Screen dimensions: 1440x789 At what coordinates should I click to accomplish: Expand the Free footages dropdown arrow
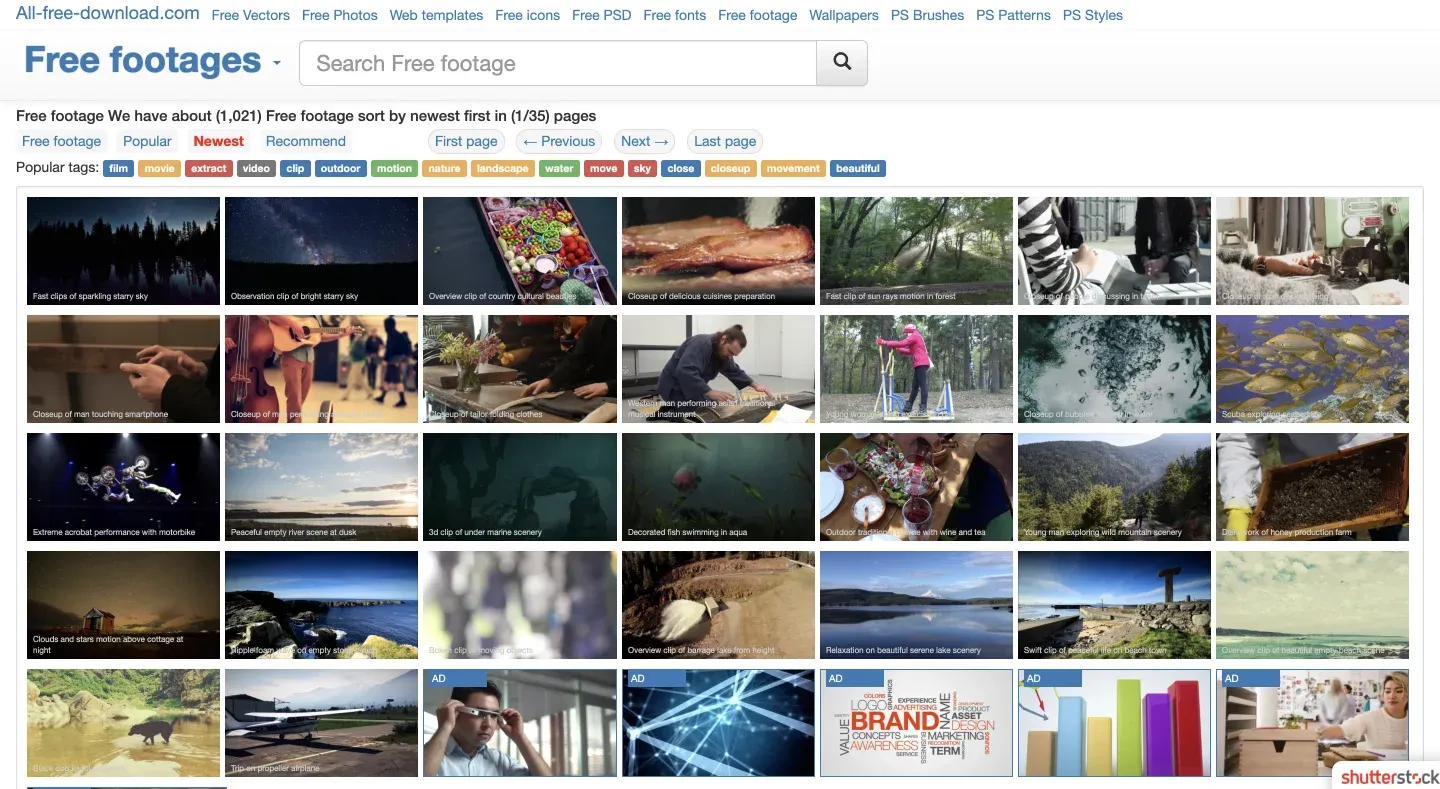coord(277,64)
